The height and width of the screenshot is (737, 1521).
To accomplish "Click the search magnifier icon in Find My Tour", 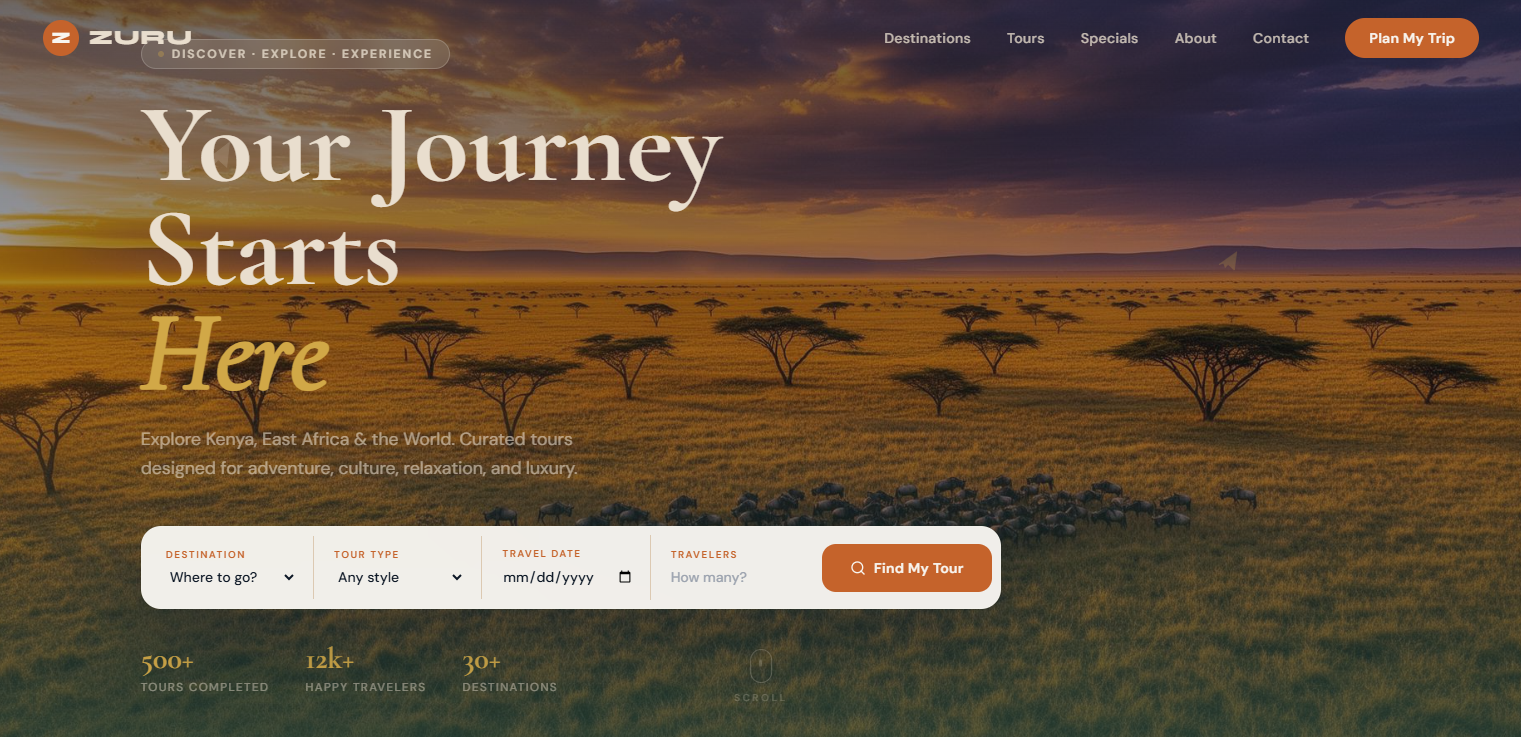I will [x=858, y=568].
